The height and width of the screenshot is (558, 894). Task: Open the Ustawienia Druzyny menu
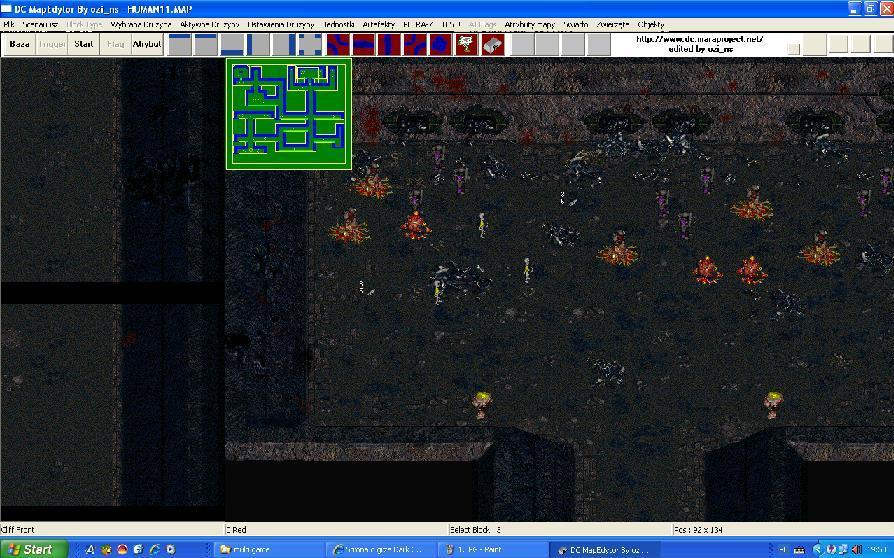[281, 25]
